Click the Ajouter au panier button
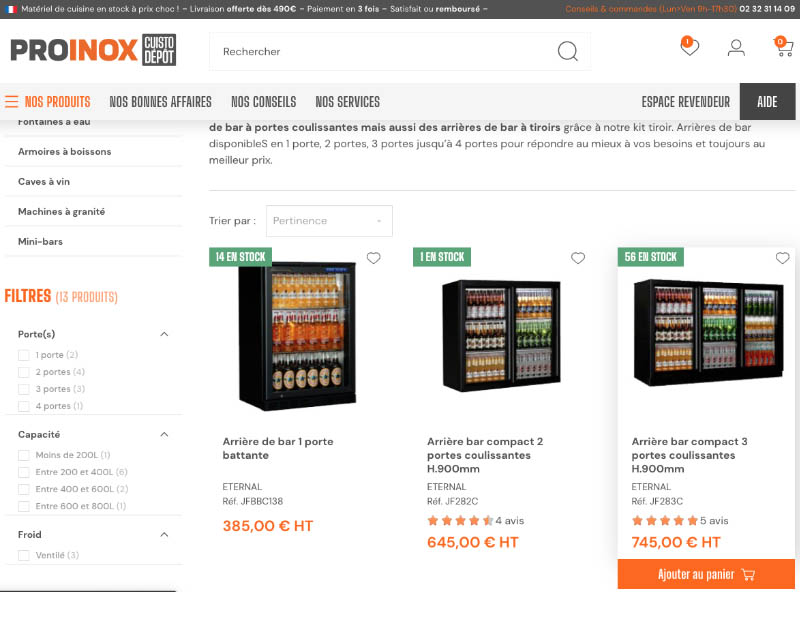Viewport: 800px width, 644px height. pyautogui.click(x=706, y=574)
